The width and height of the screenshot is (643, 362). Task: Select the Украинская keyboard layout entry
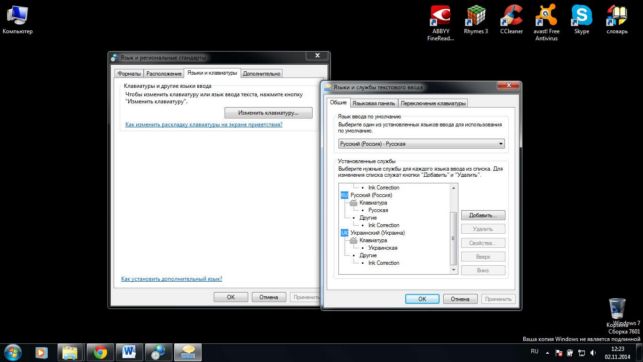coord(383,248)
